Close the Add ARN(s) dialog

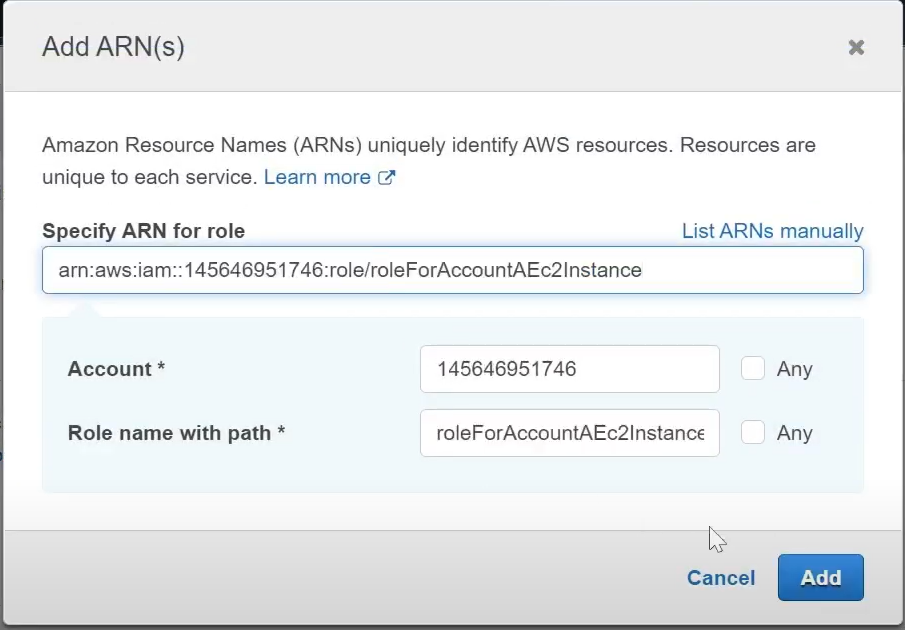coord(856,47)
